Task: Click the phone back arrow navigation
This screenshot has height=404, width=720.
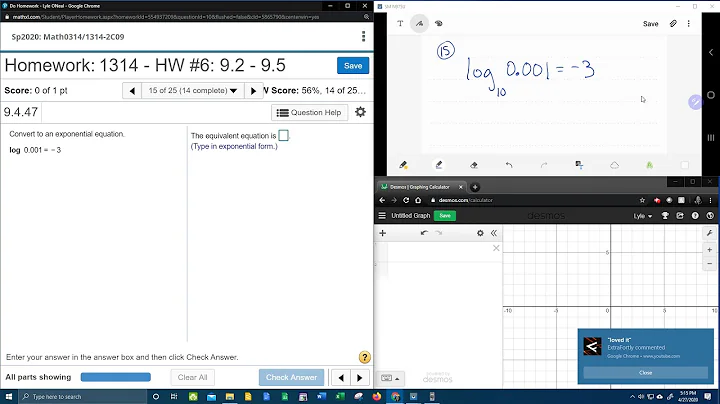Action: click(x=711, y=52)
